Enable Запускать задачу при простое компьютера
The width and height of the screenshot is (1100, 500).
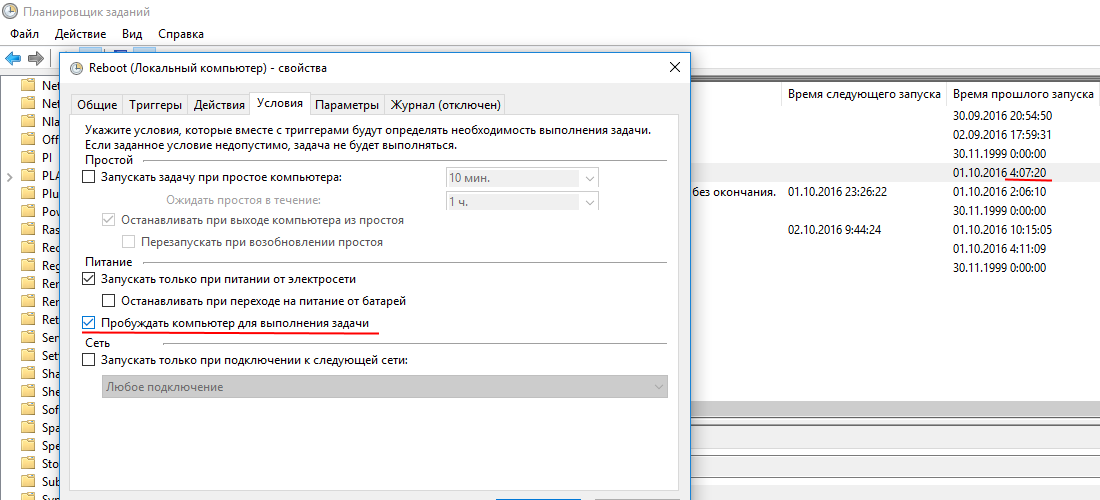click(x=90, y=178)
